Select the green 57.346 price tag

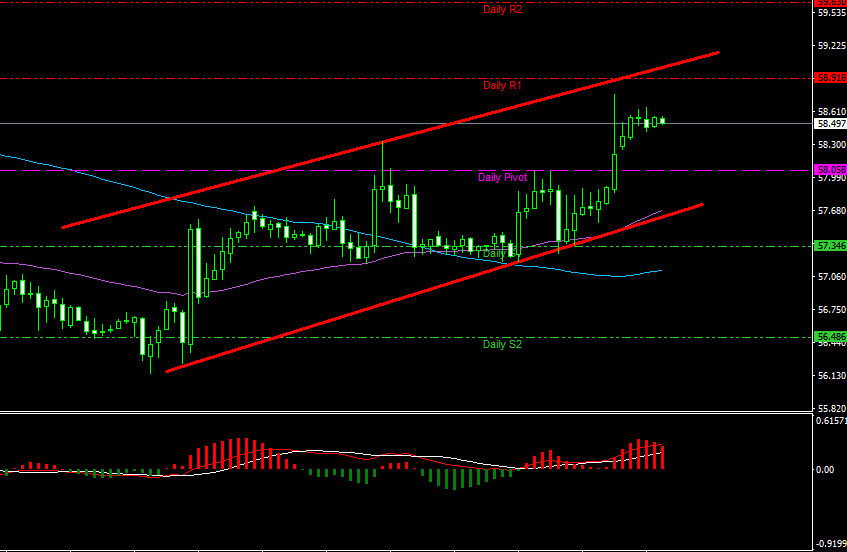point(831,246)
